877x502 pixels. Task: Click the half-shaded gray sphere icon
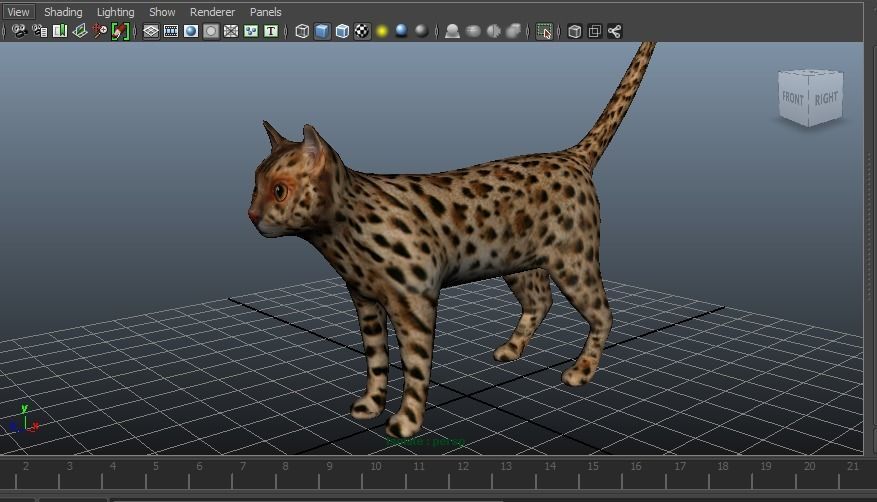(x=493, y=31)
